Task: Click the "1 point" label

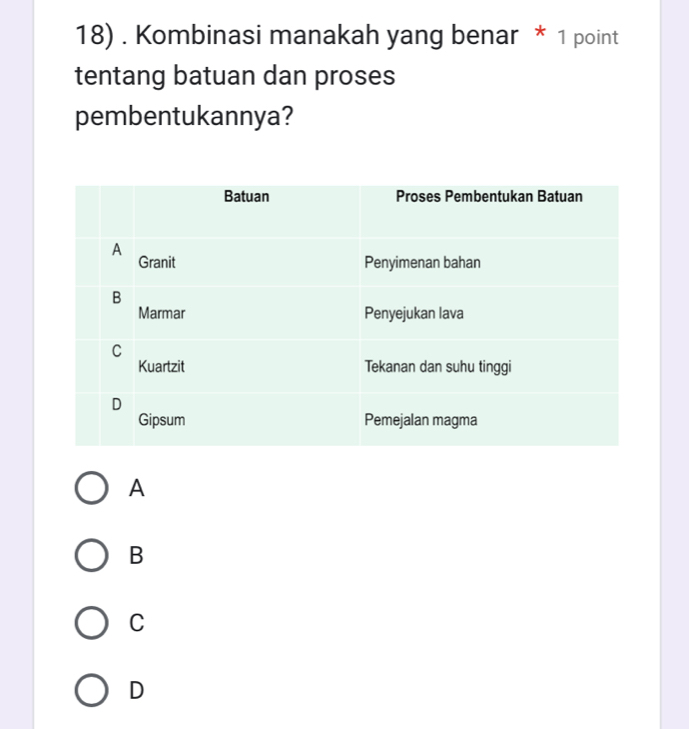Action: (589, 38)
